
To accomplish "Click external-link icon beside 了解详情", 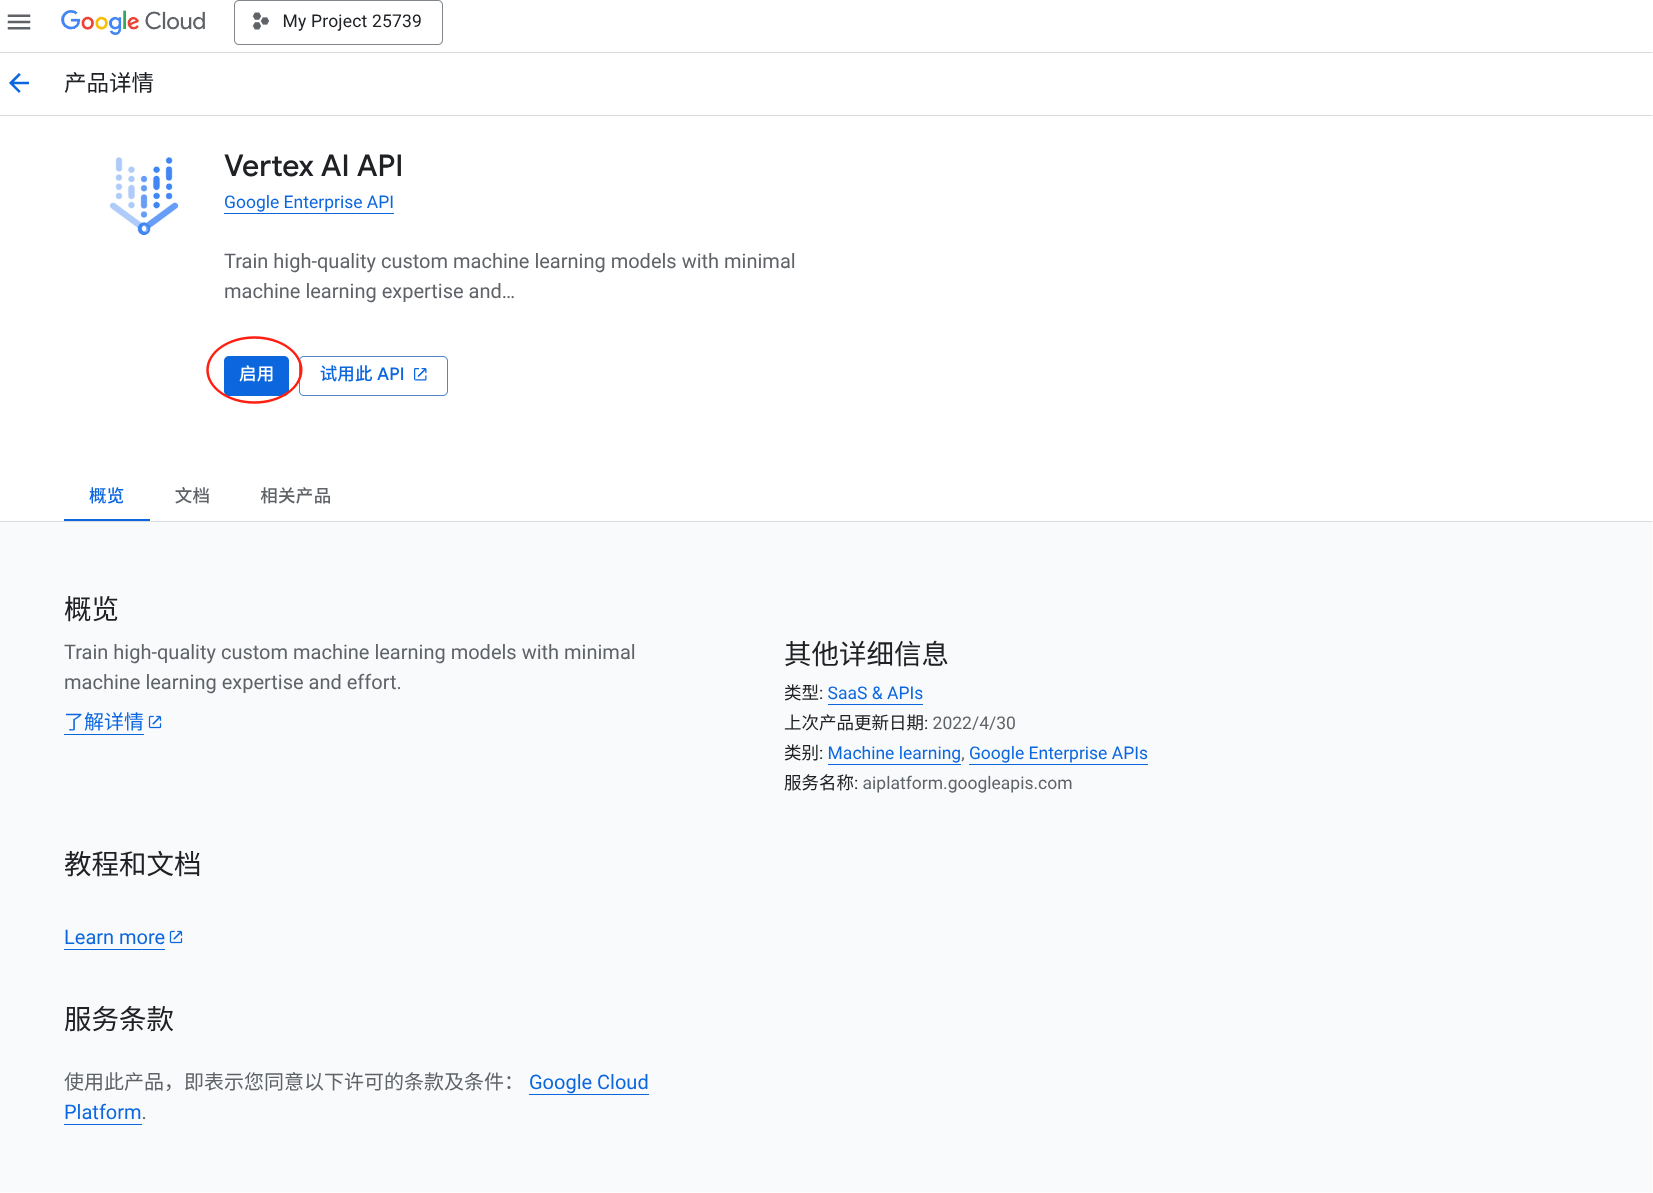I will click(x=155, y=722).
